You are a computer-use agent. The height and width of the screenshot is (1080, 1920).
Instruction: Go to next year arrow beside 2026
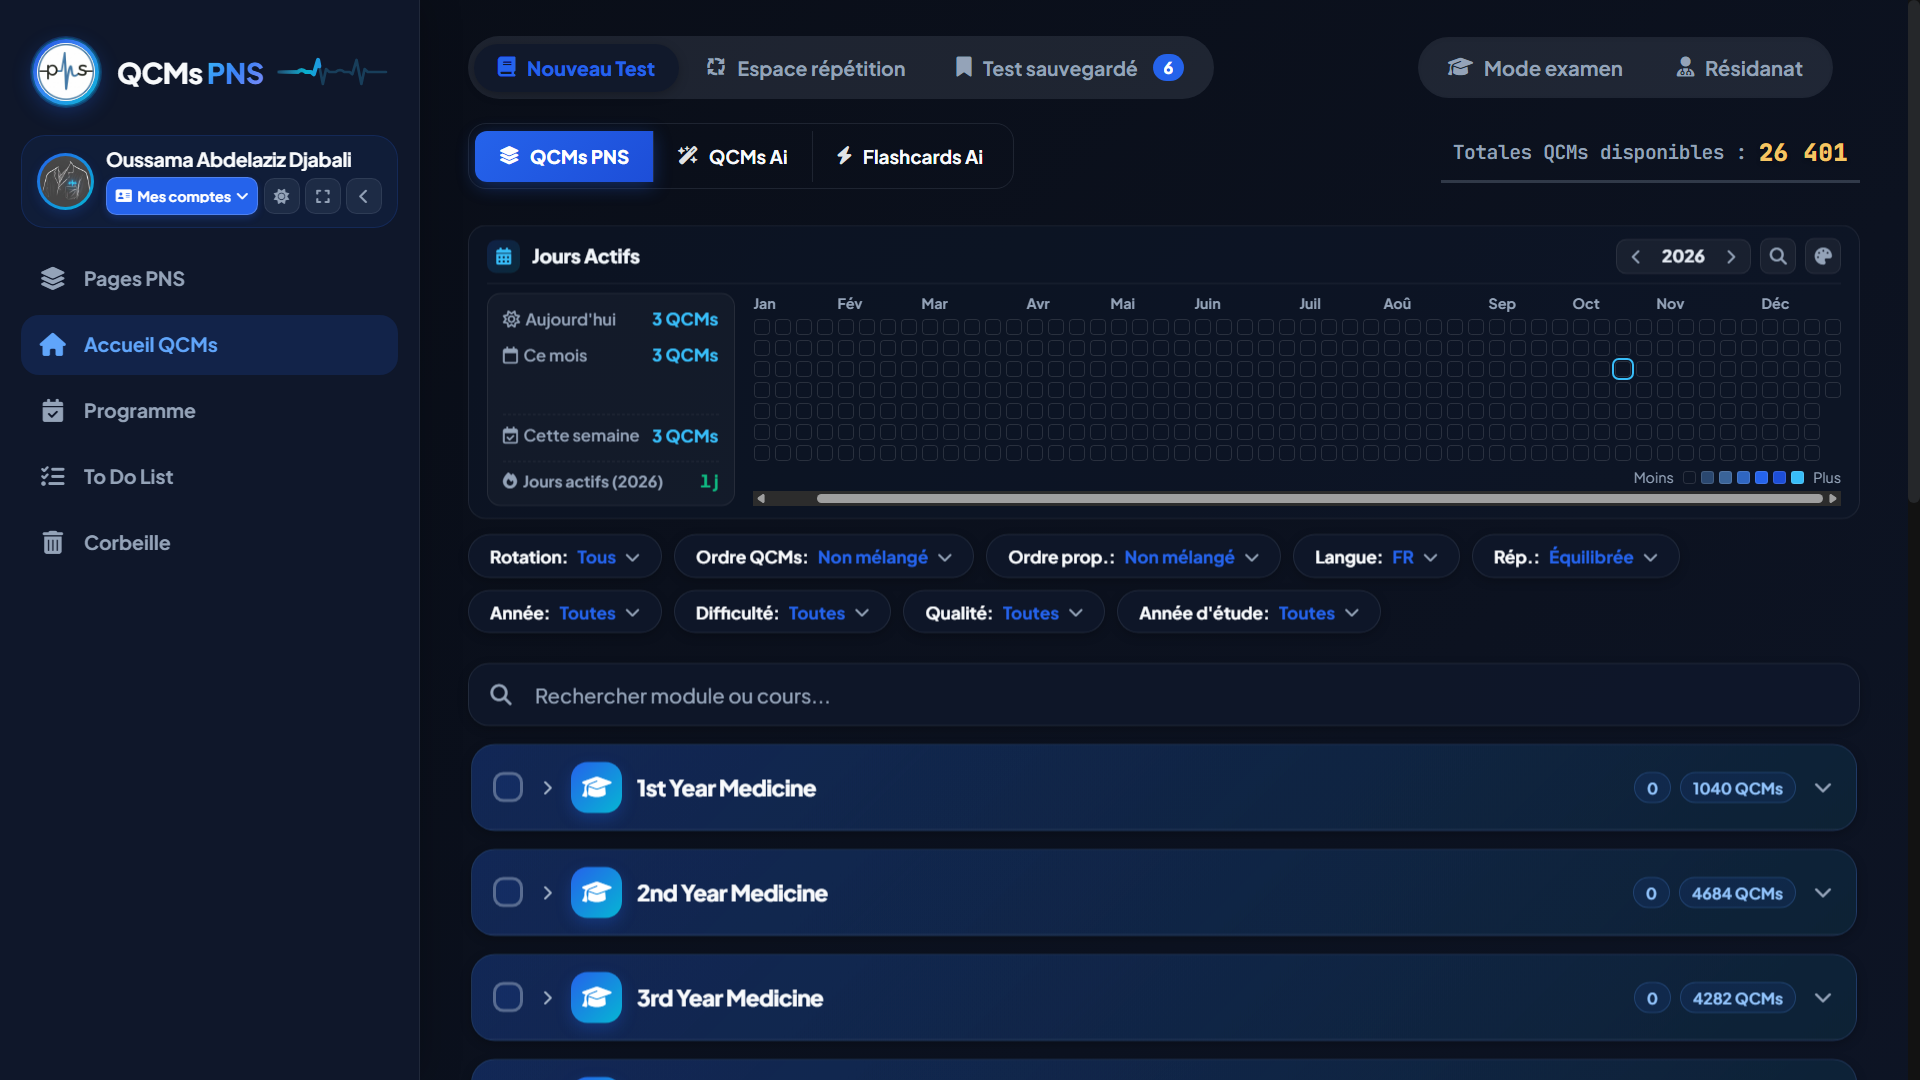coord(1731,256)
